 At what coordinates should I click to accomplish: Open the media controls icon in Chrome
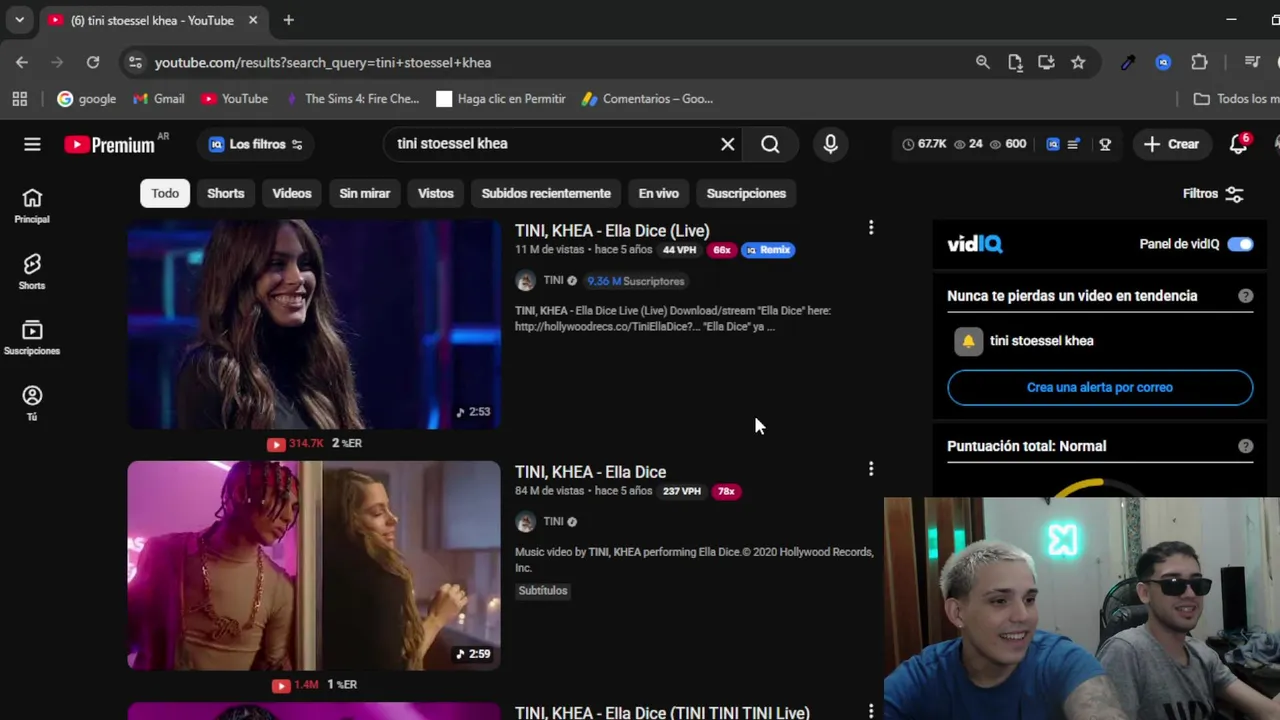pyautogui.click(x=1252, y=62)
